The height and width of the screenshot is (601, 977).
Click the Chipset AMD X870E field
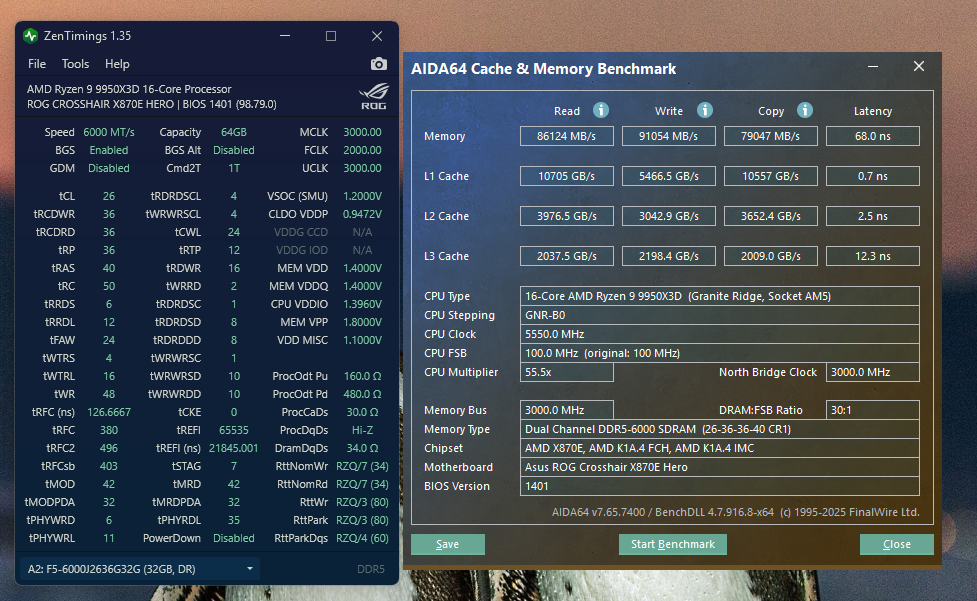point(720,448)
